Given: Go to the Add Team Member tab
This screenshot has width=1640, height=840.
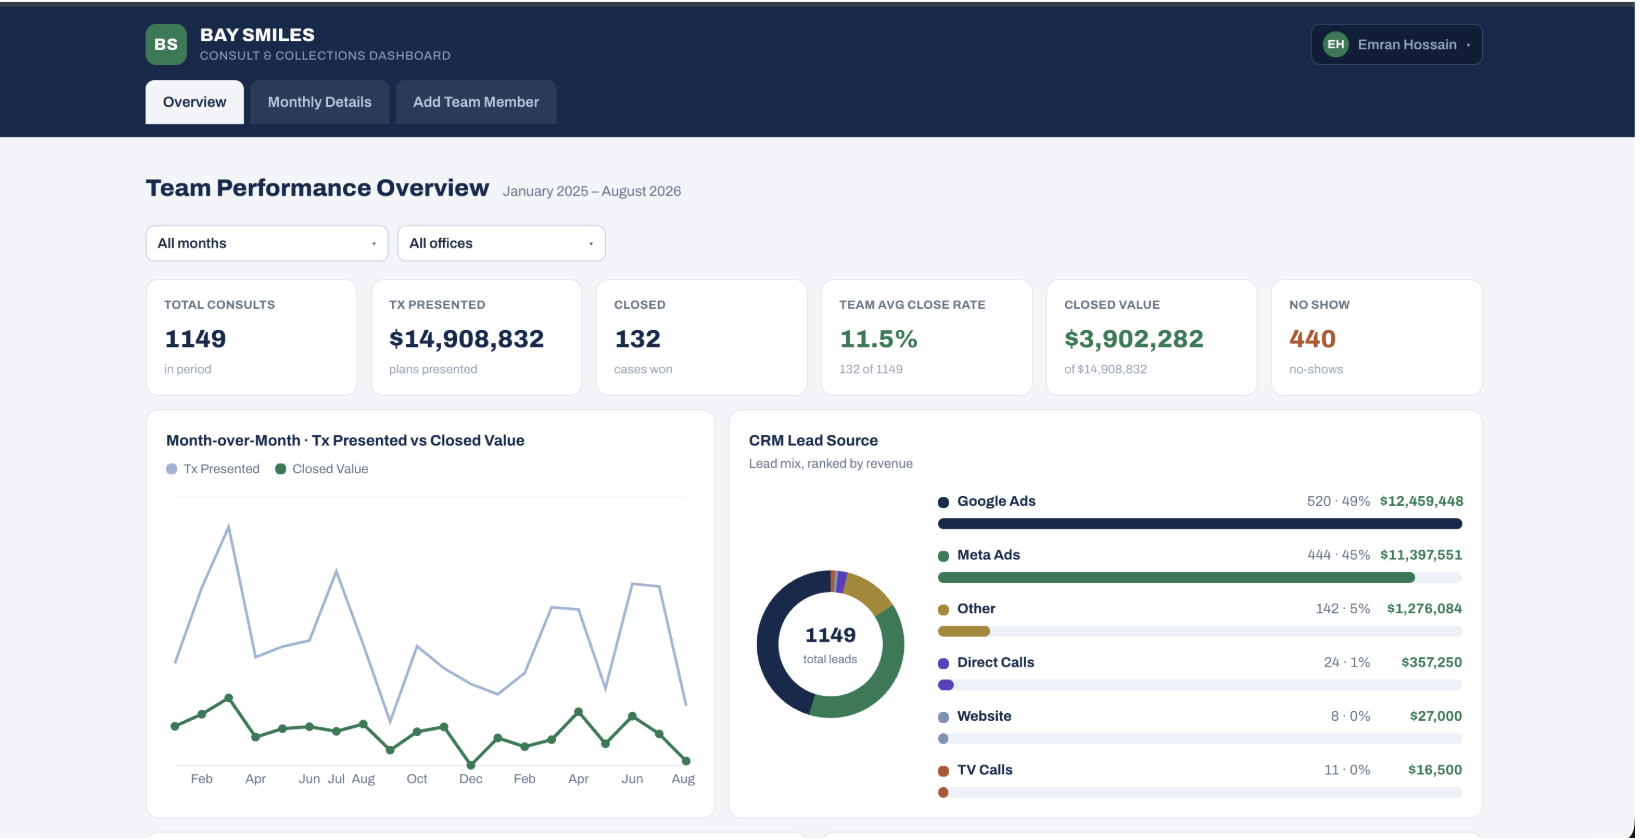Looking at the screenshot, I should [476, 102].
